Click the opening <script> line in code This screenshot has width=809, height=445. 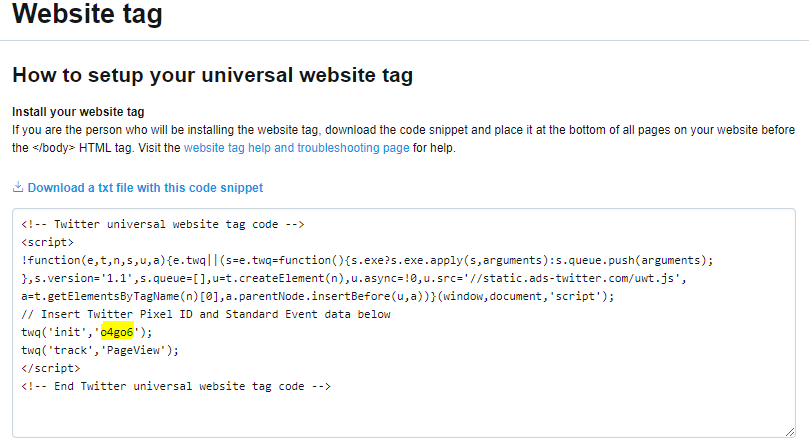(47, 242)
